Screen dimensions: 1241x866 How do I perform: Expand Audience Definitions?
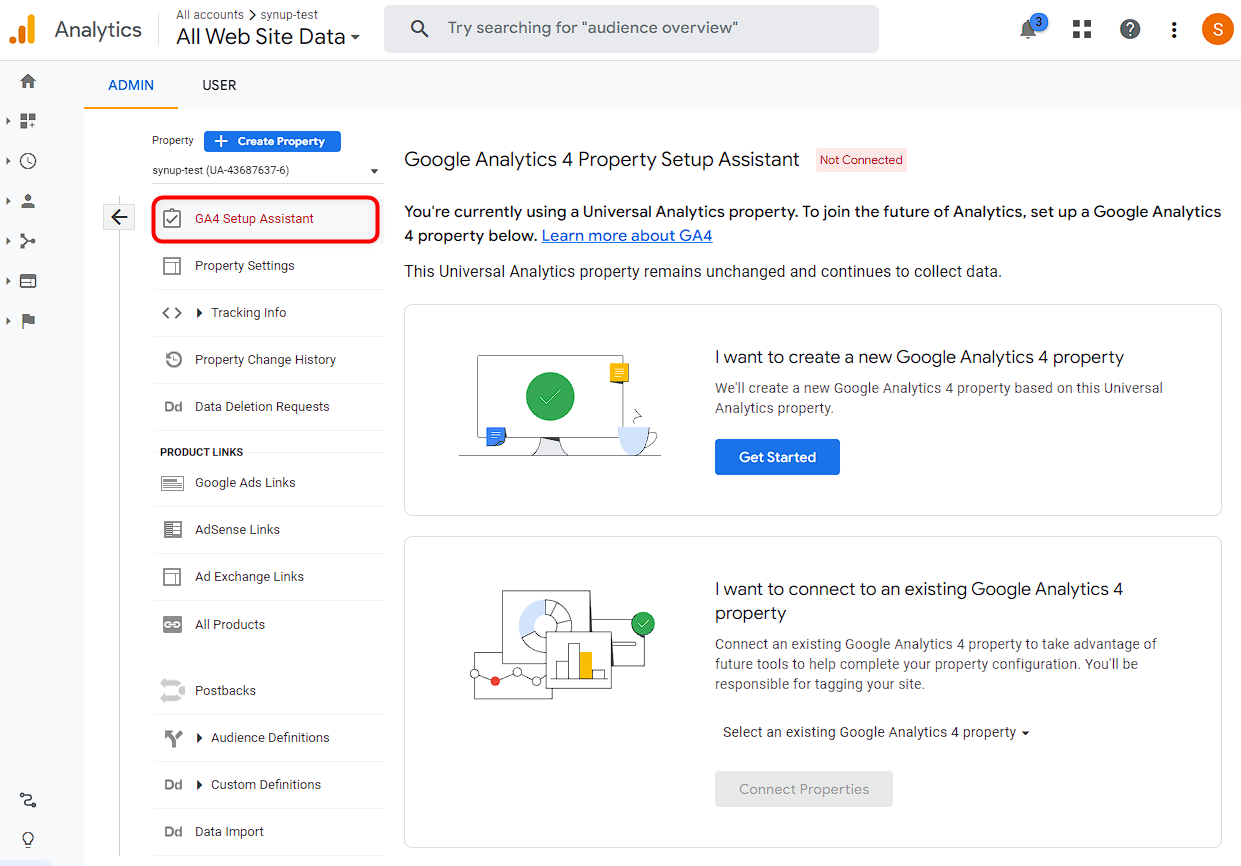coord(200,738)
